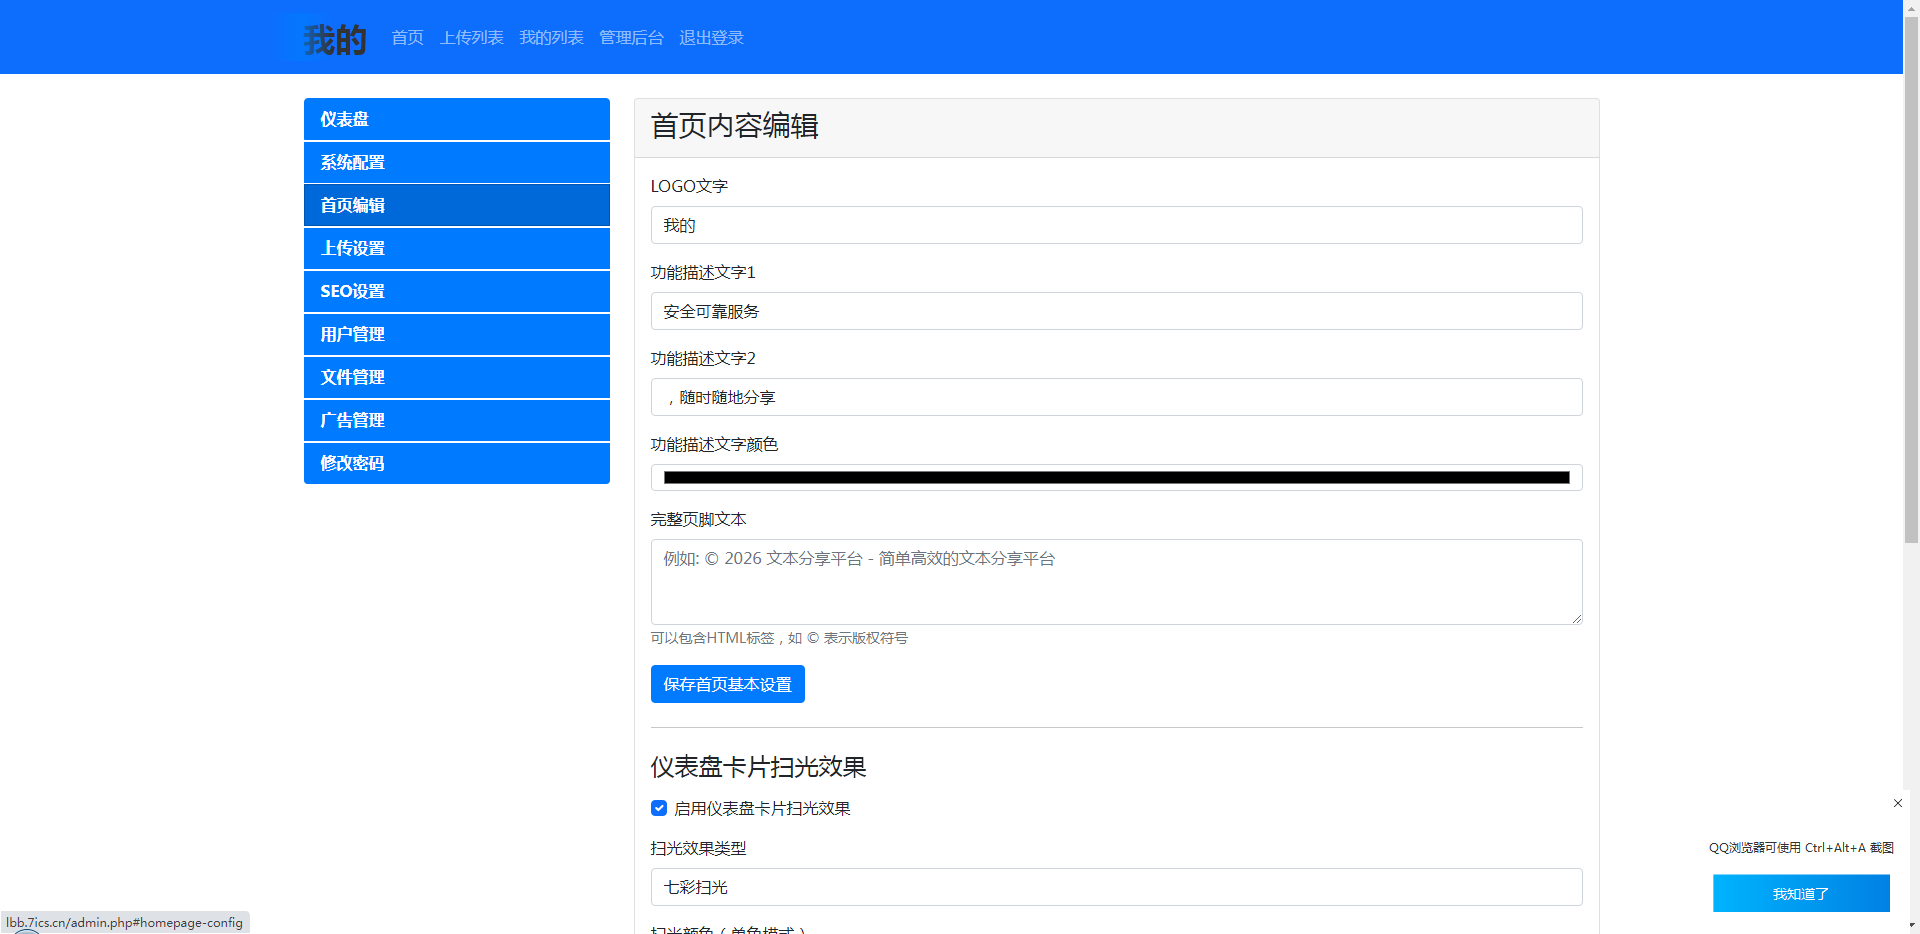The width and height of the screenshot is (1920, 934).
Task: Click the 功能描述文字1 input field
Action: pyautogui.click(x=1115, y=311)
